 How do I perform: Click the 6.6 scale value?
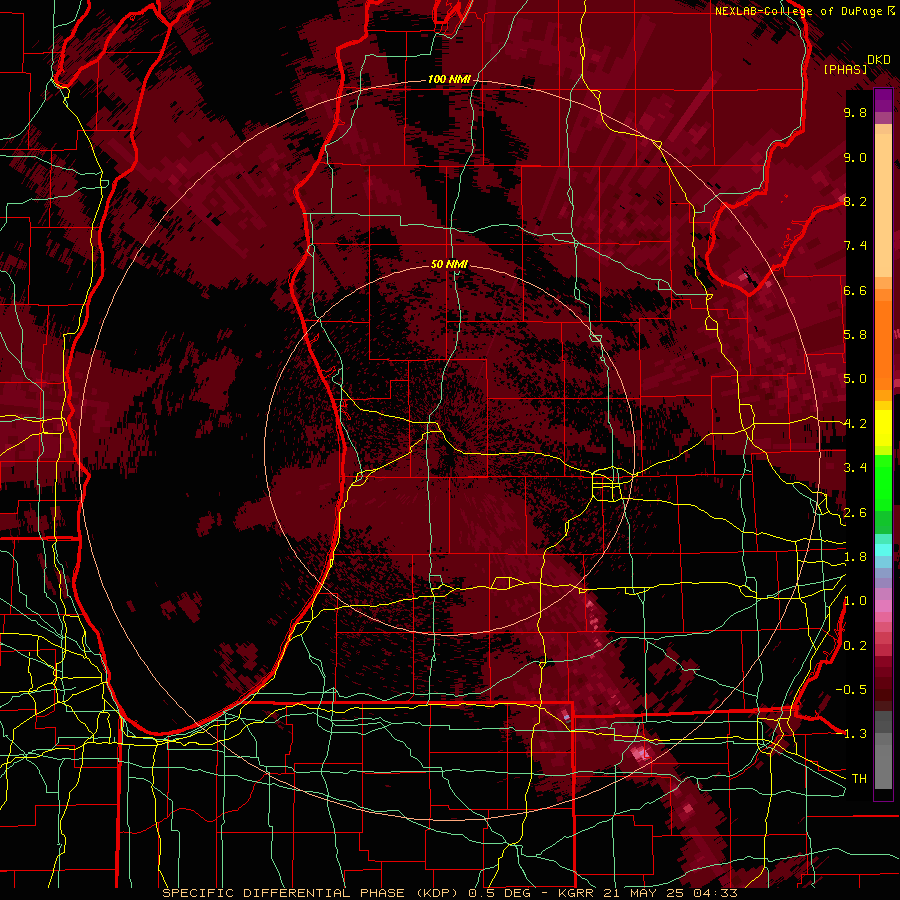pyautogui.click(x=855, y=290)
